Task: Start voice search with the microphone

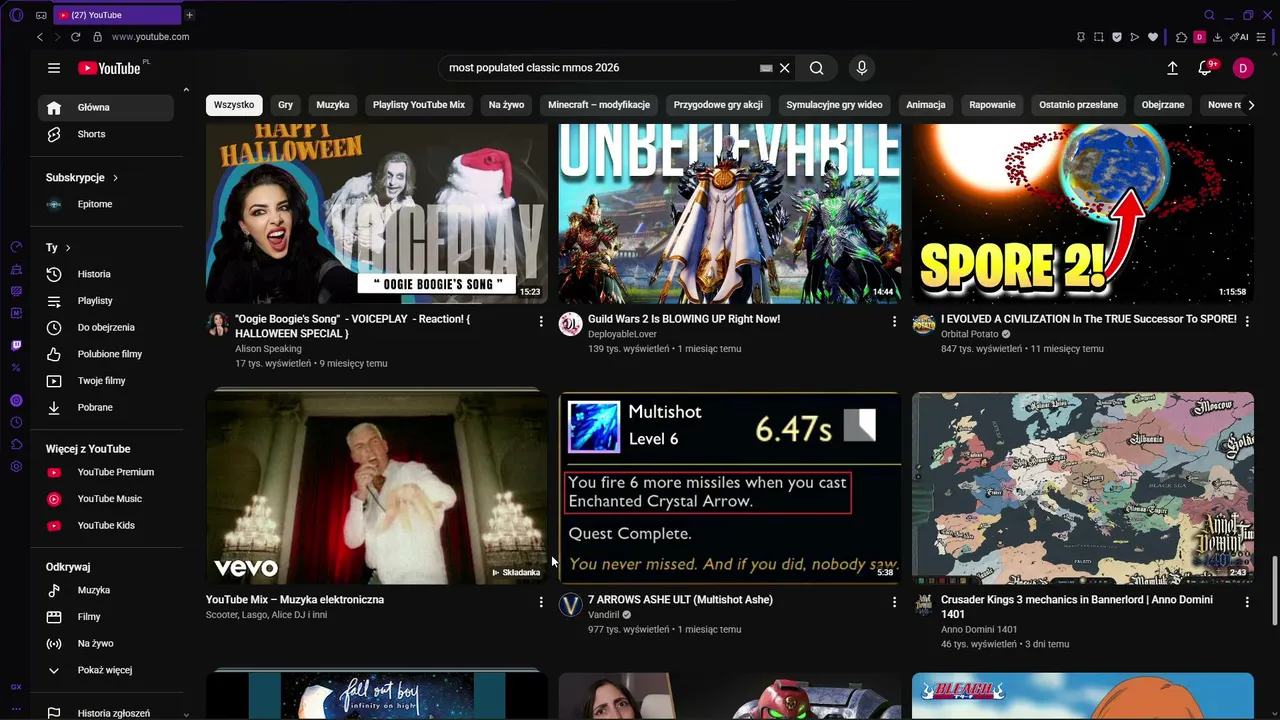Action: pos(862,68)
